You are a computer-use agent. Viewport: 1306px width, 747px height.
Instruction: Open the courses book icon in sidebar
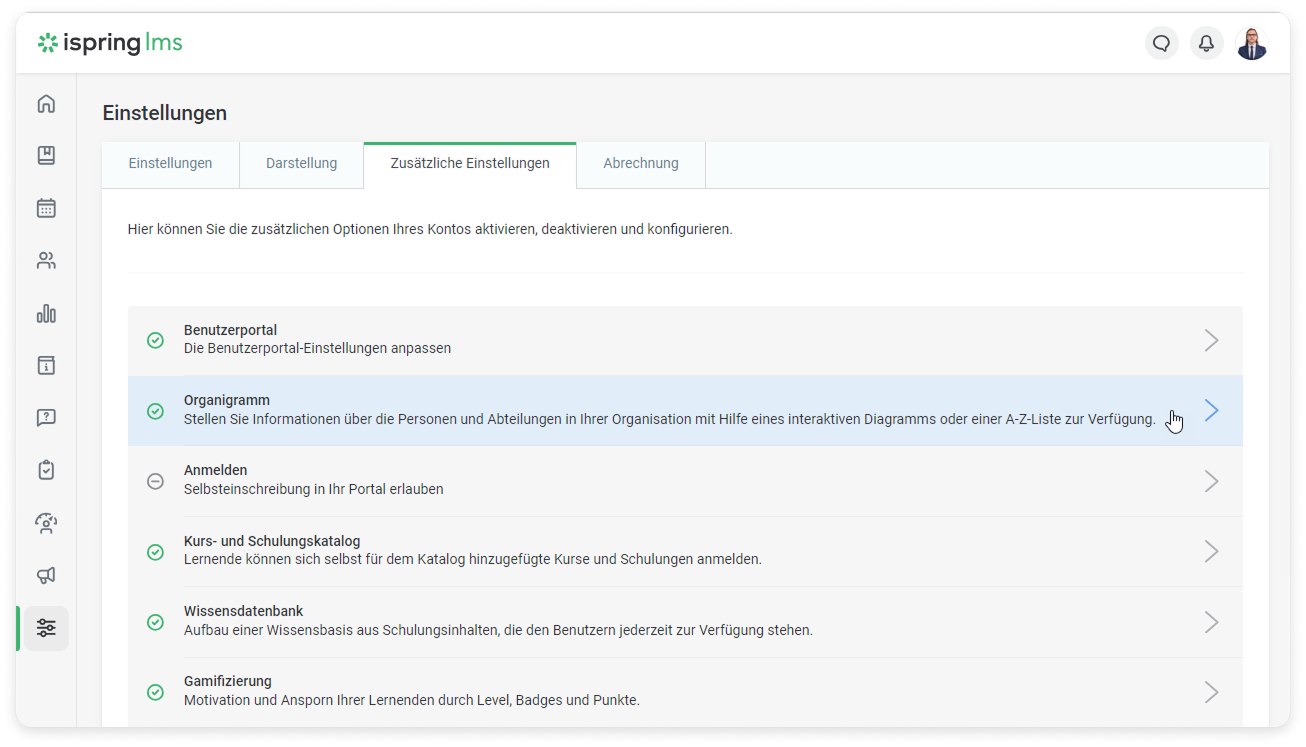46,156
